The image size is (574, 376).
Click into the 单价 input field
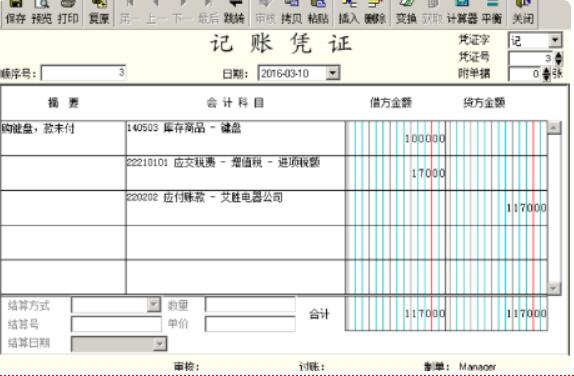click(250, 324)
